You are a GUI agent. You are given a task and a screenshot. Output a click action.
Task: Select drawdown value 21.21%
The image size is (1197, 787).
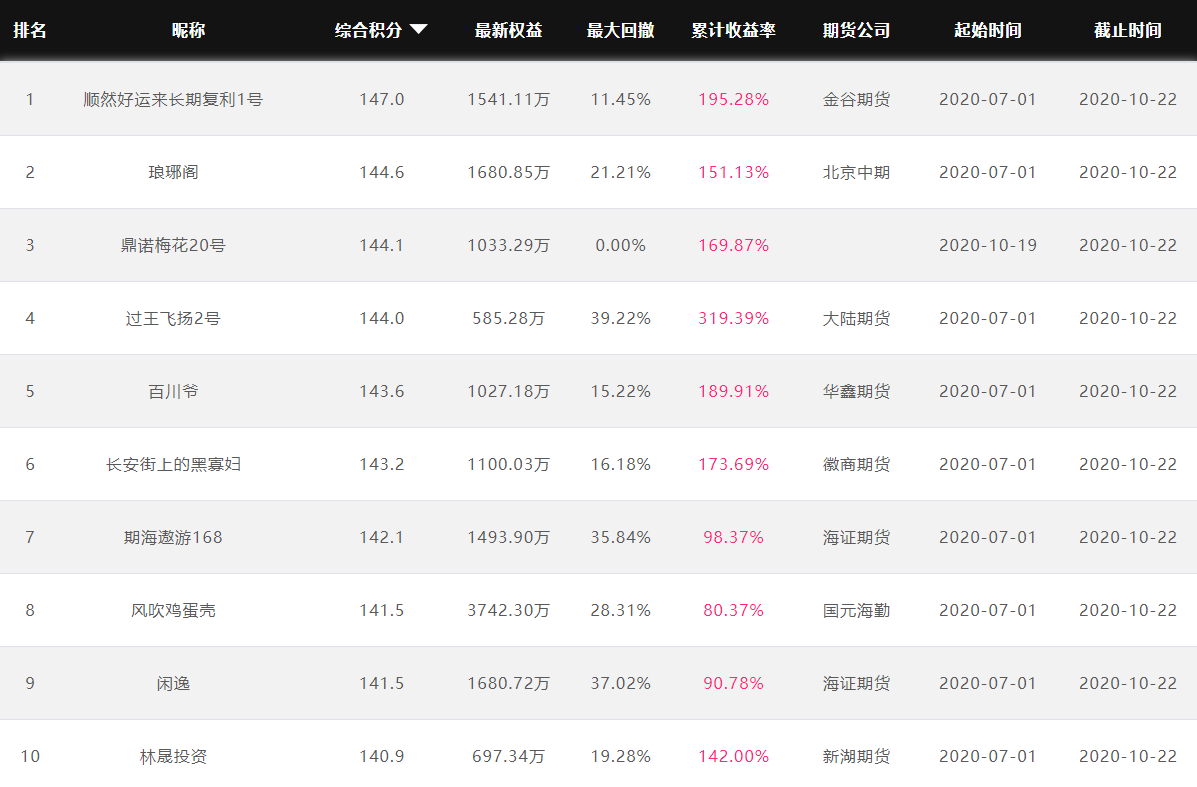click(621, 173)
